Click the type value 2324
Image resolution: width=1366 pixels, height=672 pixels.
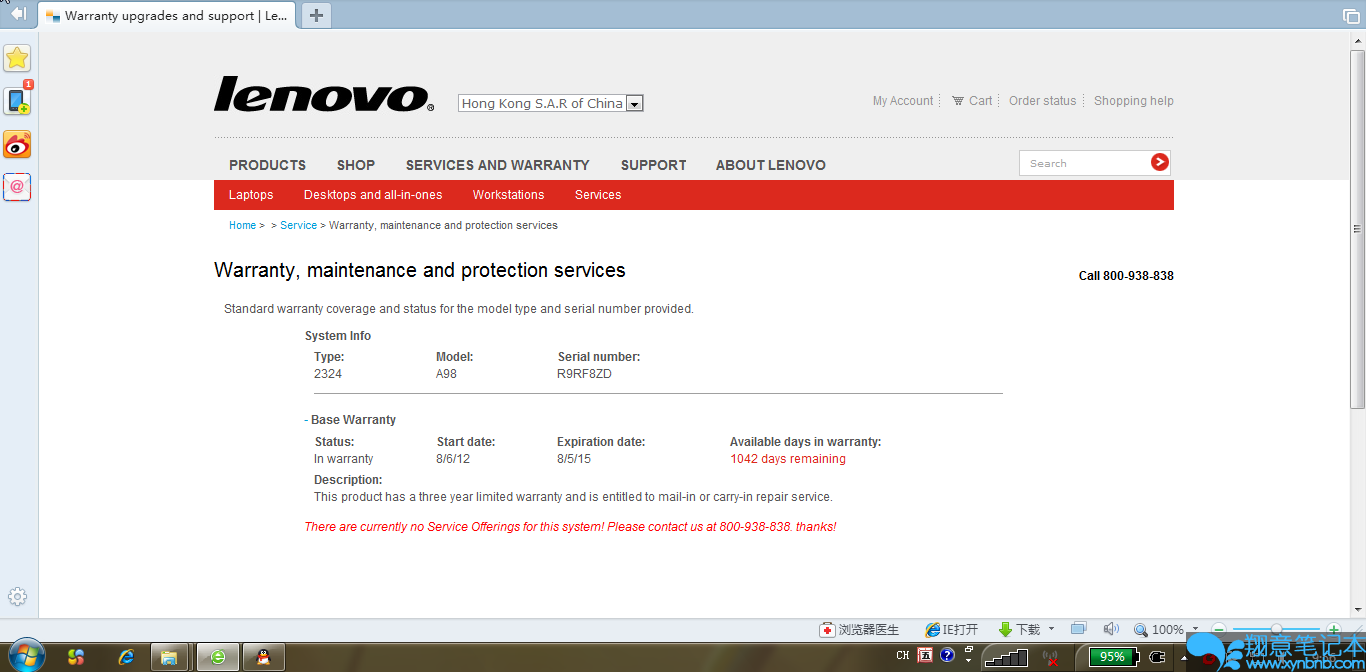[328, 374]
